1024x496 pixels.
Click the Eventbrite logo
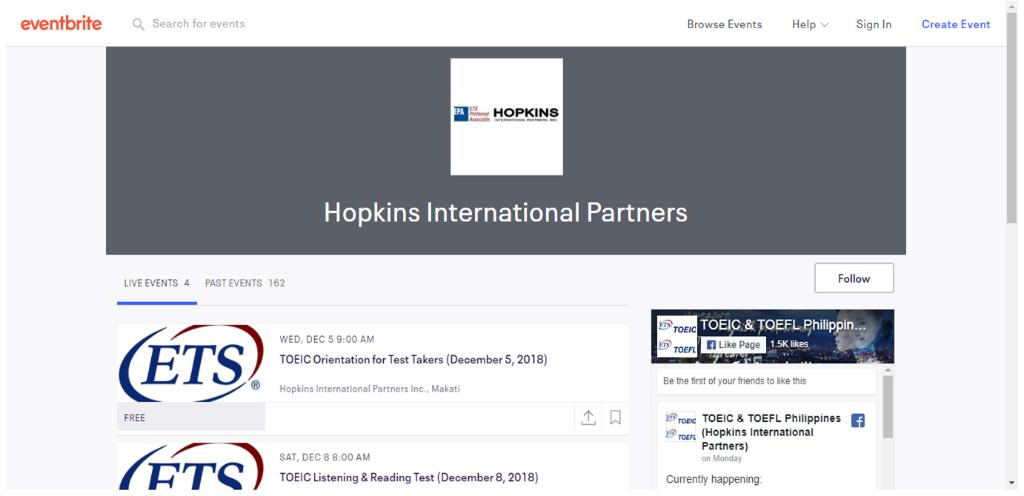(61, 23)
